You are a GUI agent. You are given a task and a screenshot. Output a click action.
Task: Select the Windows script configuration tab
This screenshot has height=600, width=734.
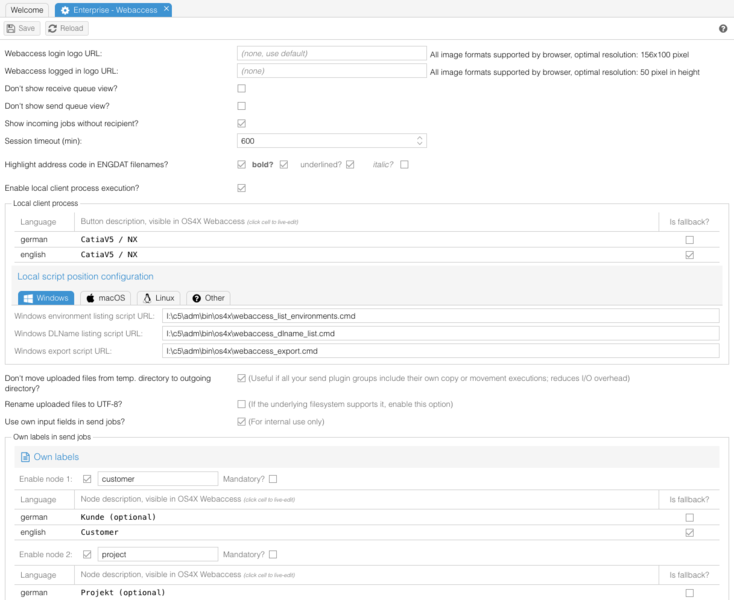(46, 298)
